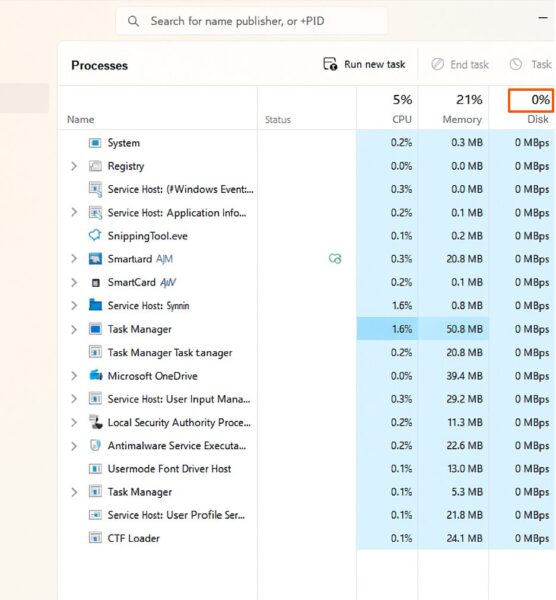Click the Microsoft OneDrive cloud icon
The width and height of the screenshot is (556, 600).
click(x=96, y=375)
